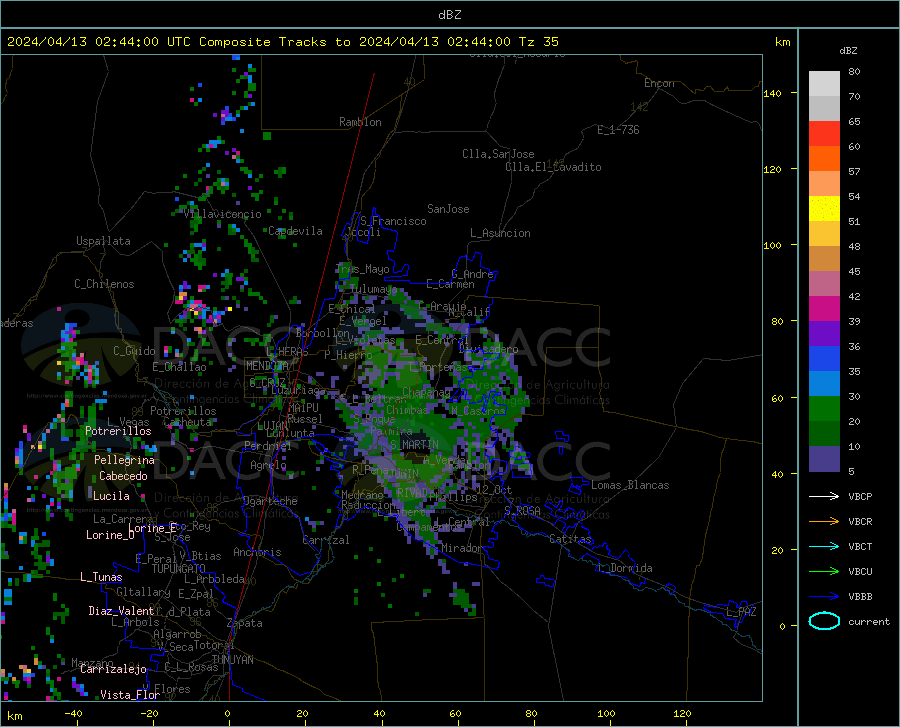Click the red 65 dBZ legend color
This screenshot has width=900, height=727.
click(824, 134)
